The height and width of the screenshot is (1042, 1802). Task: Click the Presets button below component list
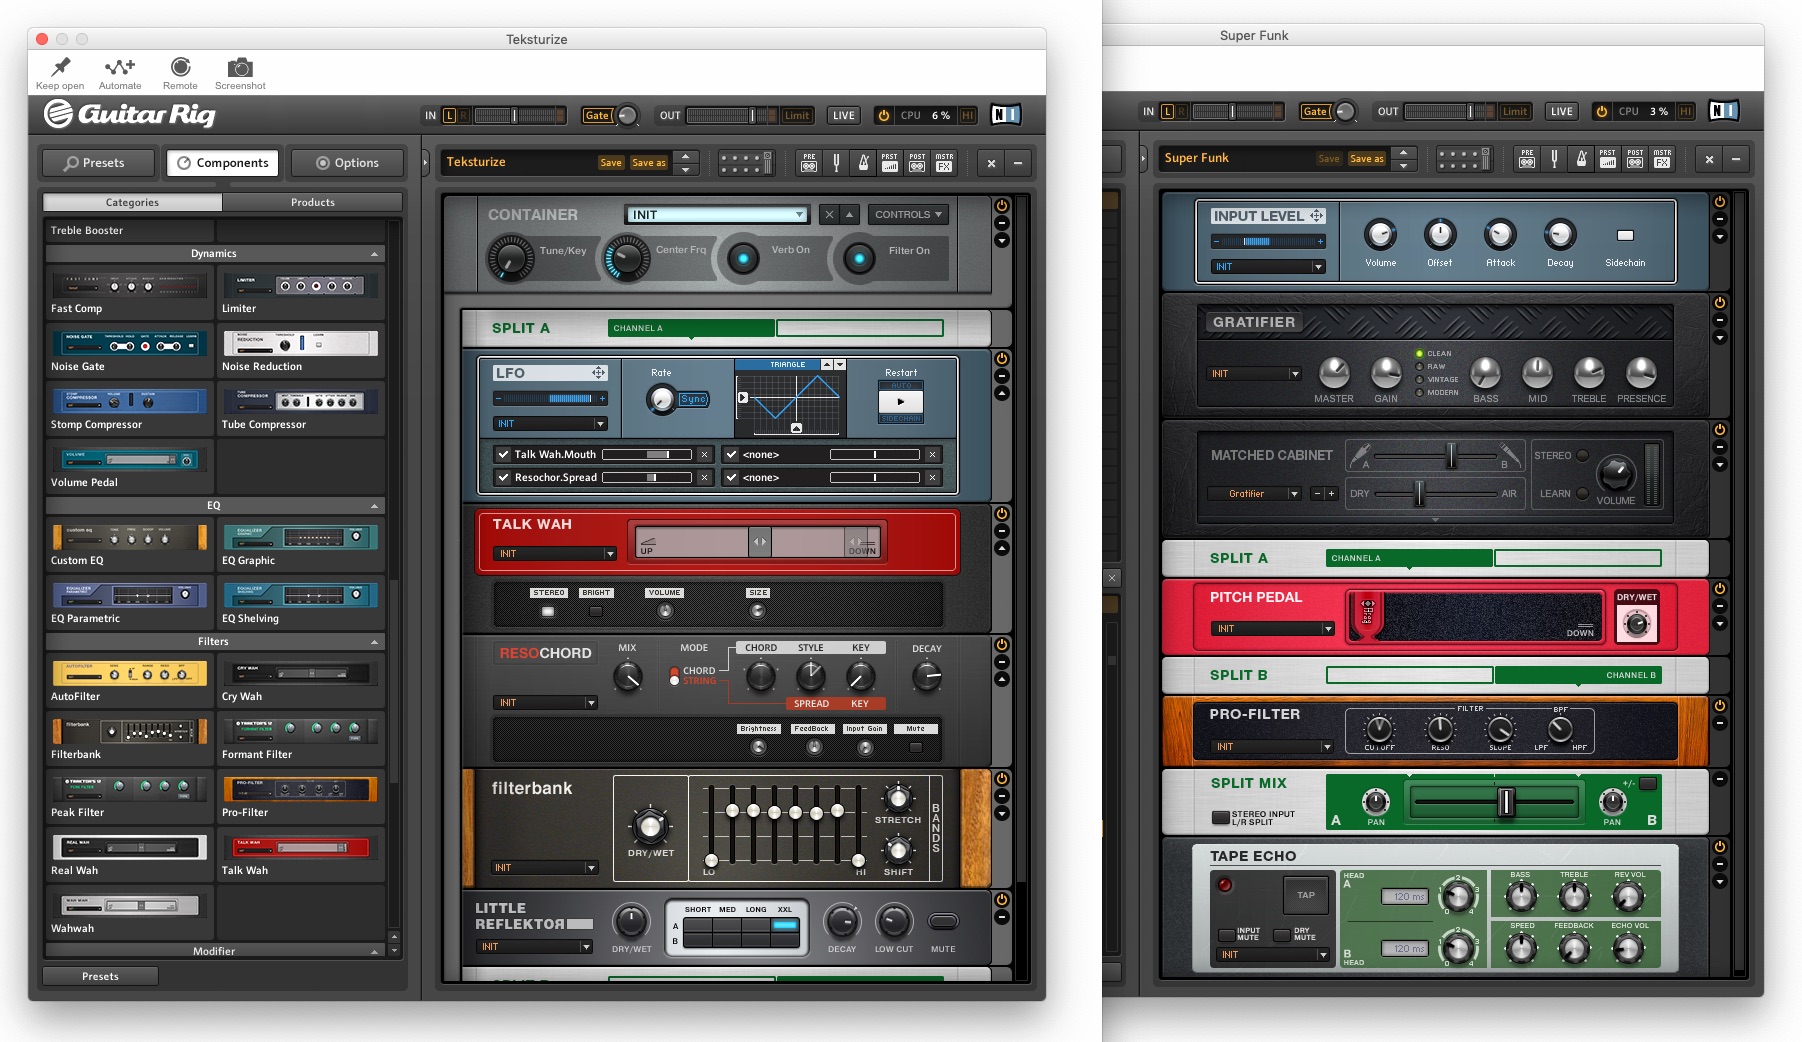coord(100,976)
